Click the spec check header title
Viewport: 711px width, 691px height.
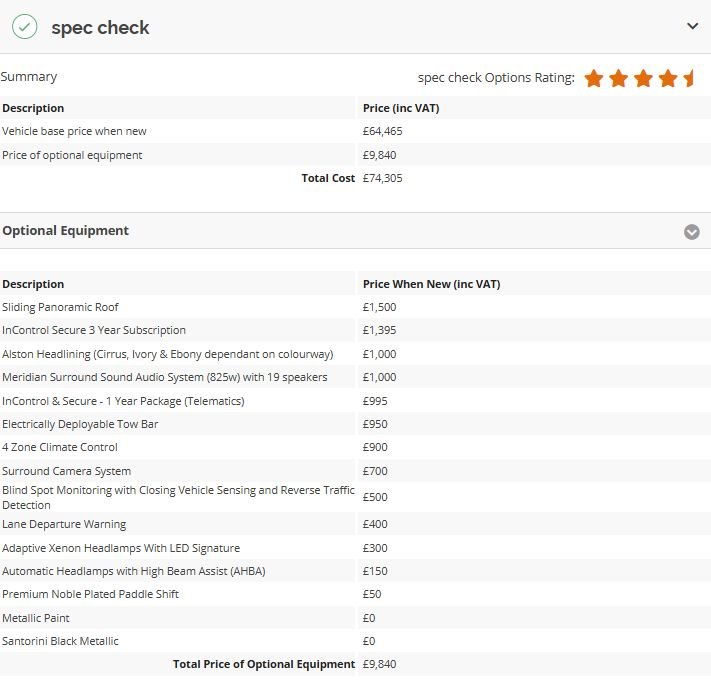coord(100,28)
